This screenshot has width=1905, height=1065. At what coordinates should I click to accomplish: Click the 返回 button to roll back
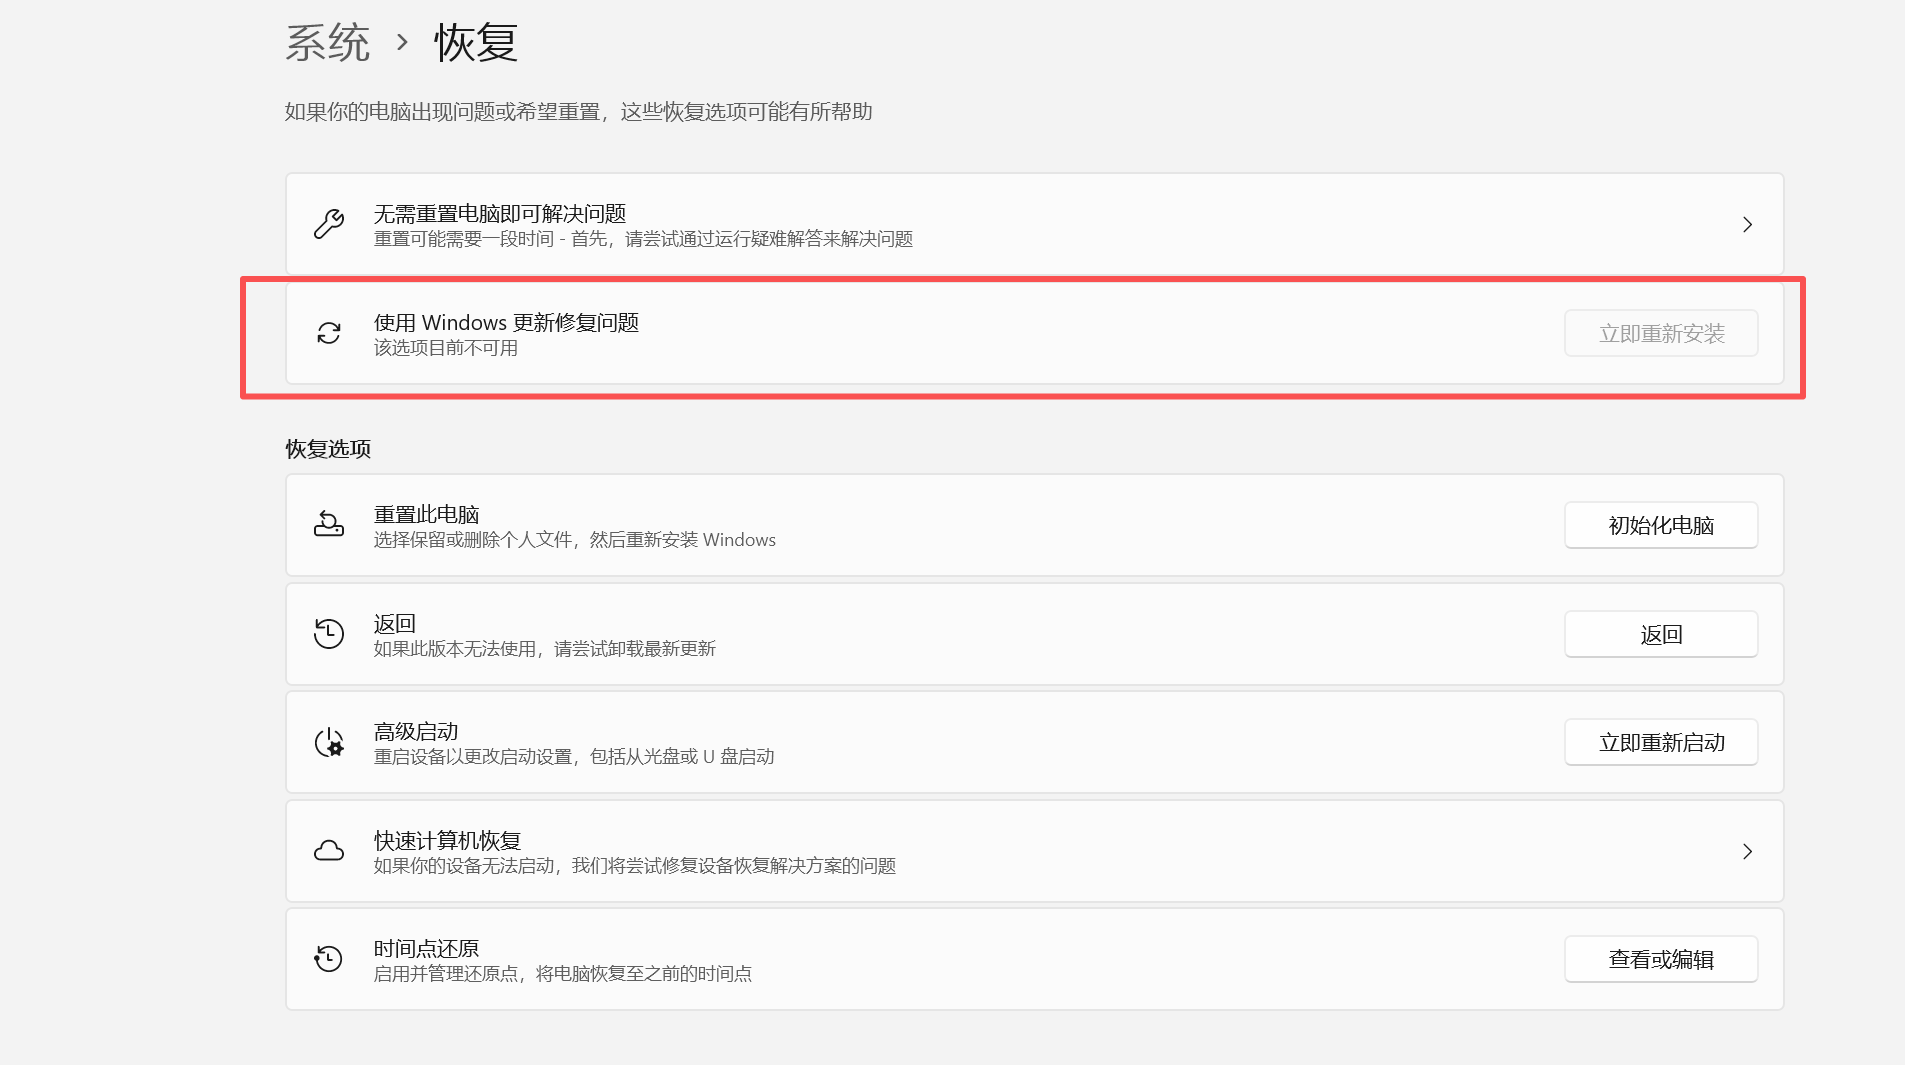tap(1661, 634)
